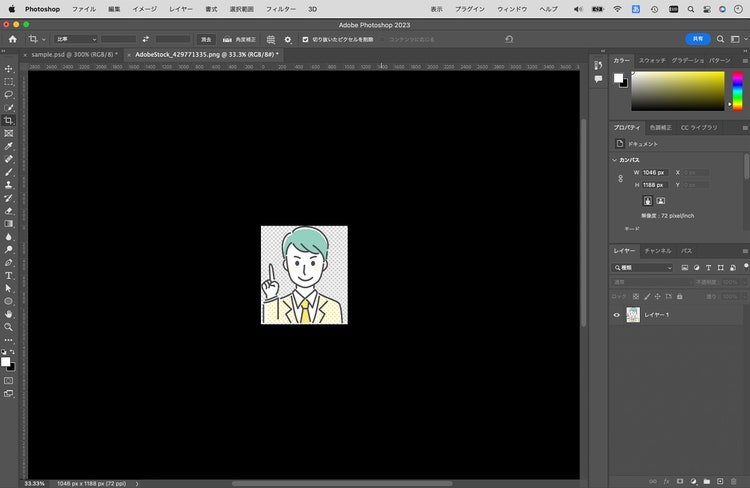750x488 pixels.
Task: Open the search icon in options bar
Action: click(720, 39)
